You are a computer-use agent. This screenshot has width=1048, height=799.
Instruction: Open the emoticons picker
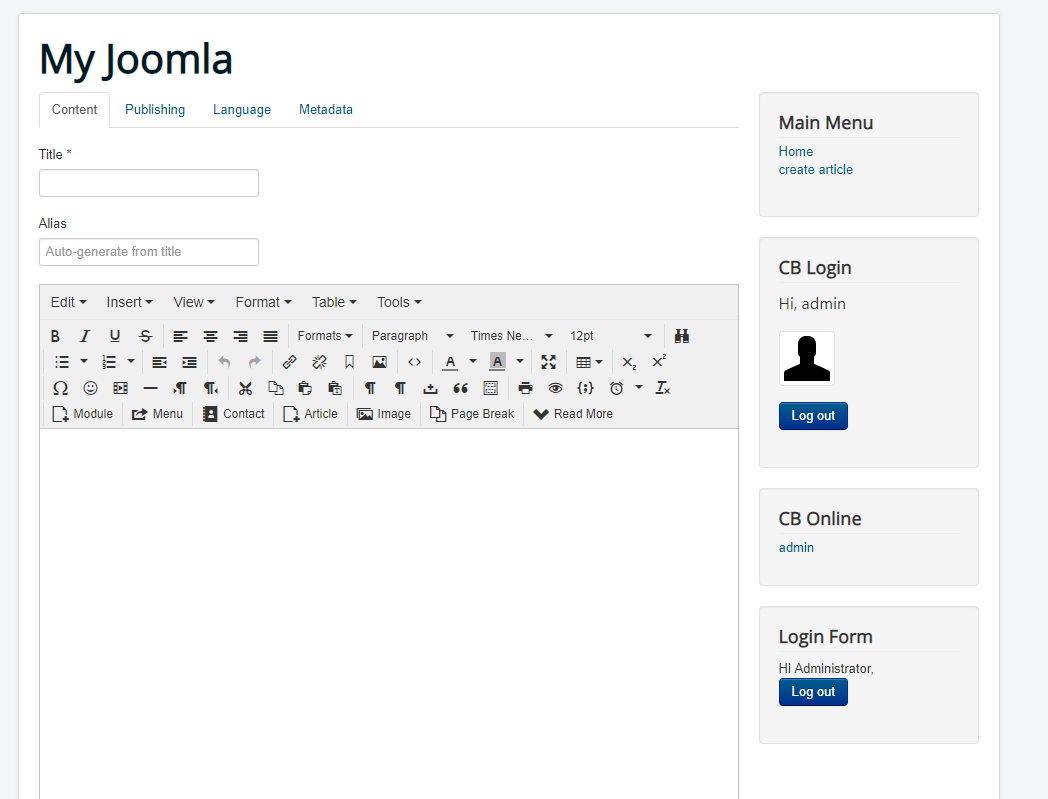(x=90, y=388)
